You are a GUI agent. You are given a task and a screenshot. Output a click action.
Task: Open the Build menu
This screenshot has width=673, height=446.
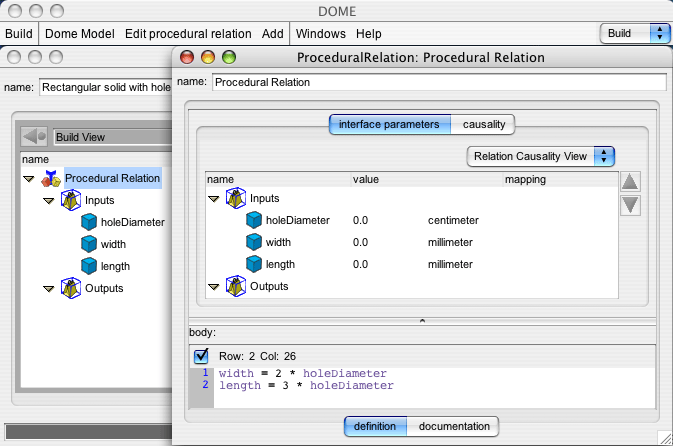point(19,33)
